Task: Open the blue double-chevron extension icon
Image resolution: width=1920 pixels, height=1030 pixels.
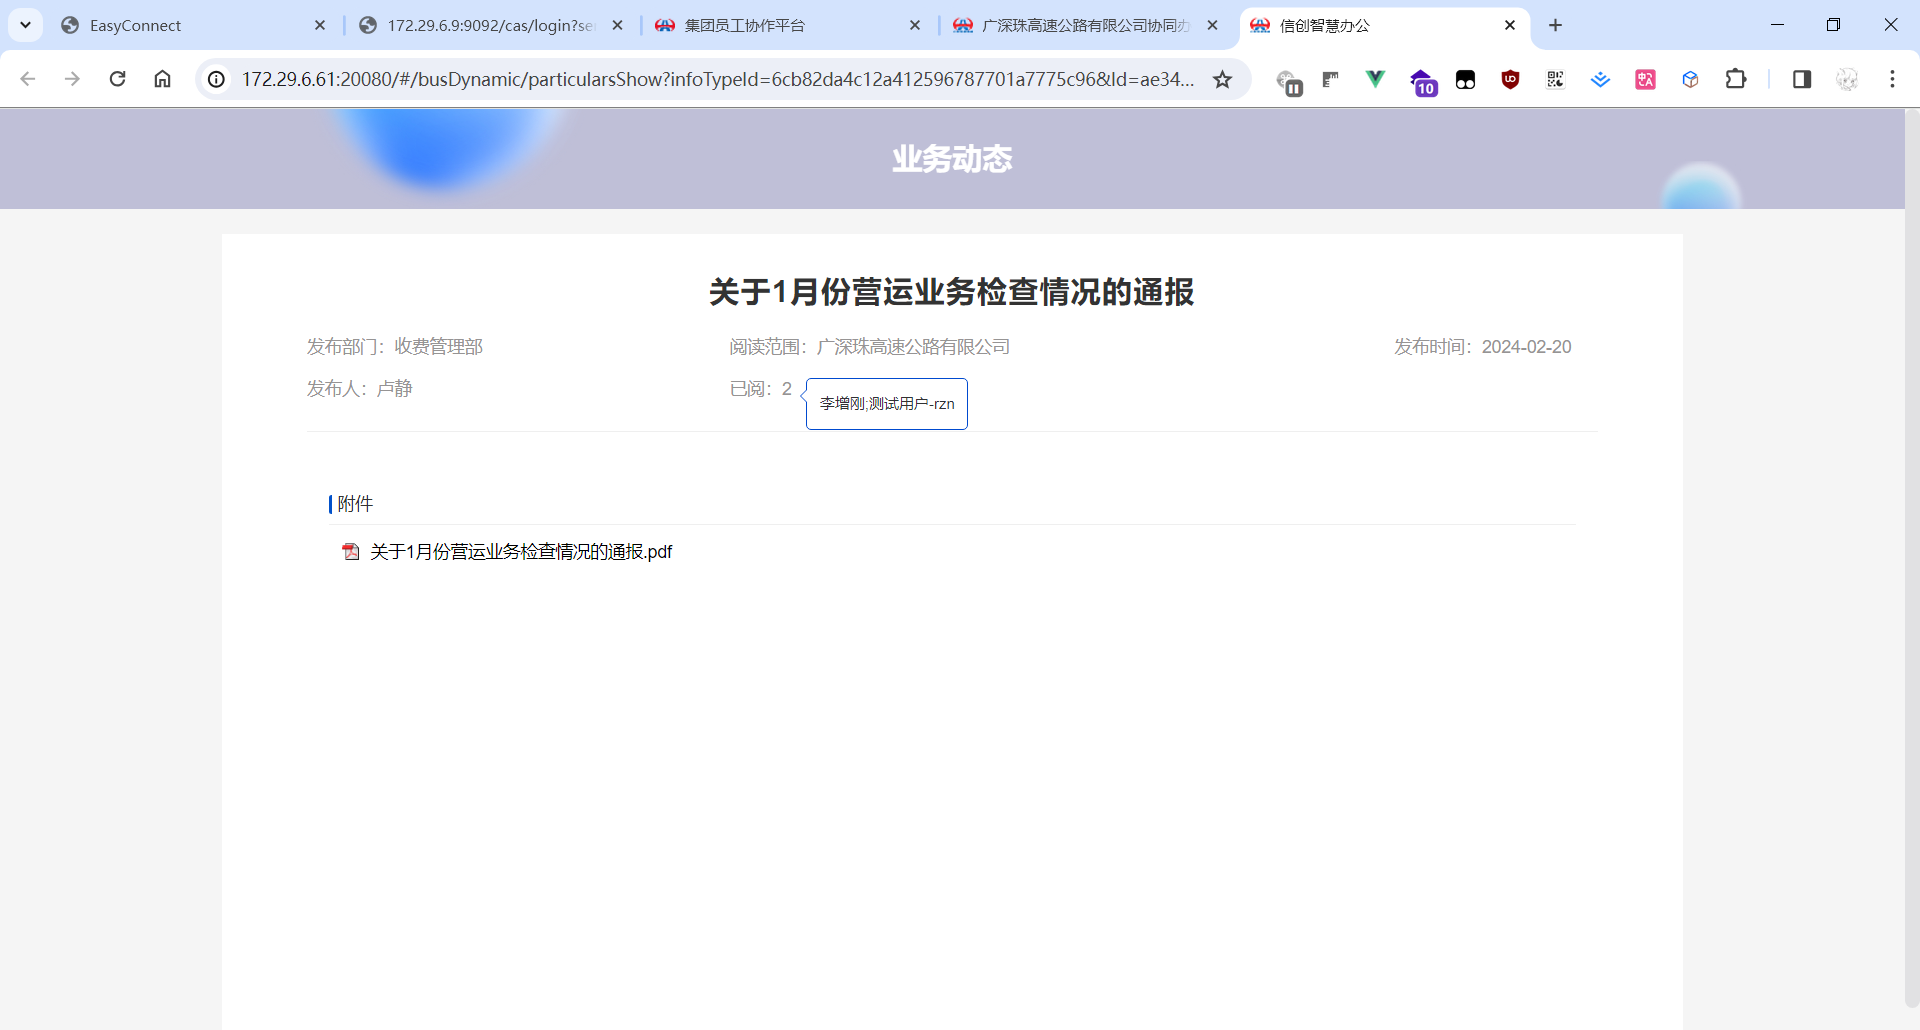Action: pyautogui.click(x=1600, y=79)
